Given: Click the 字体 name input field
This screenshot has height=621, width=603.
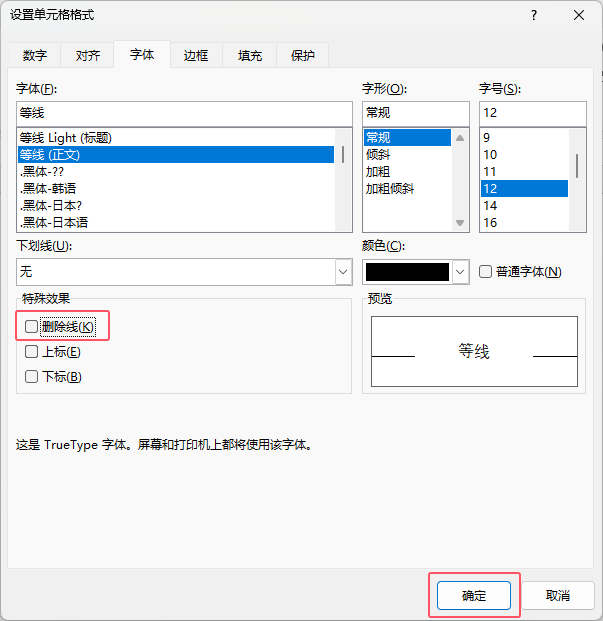Looking at the screenshot, I should click(x=184, y=113).
